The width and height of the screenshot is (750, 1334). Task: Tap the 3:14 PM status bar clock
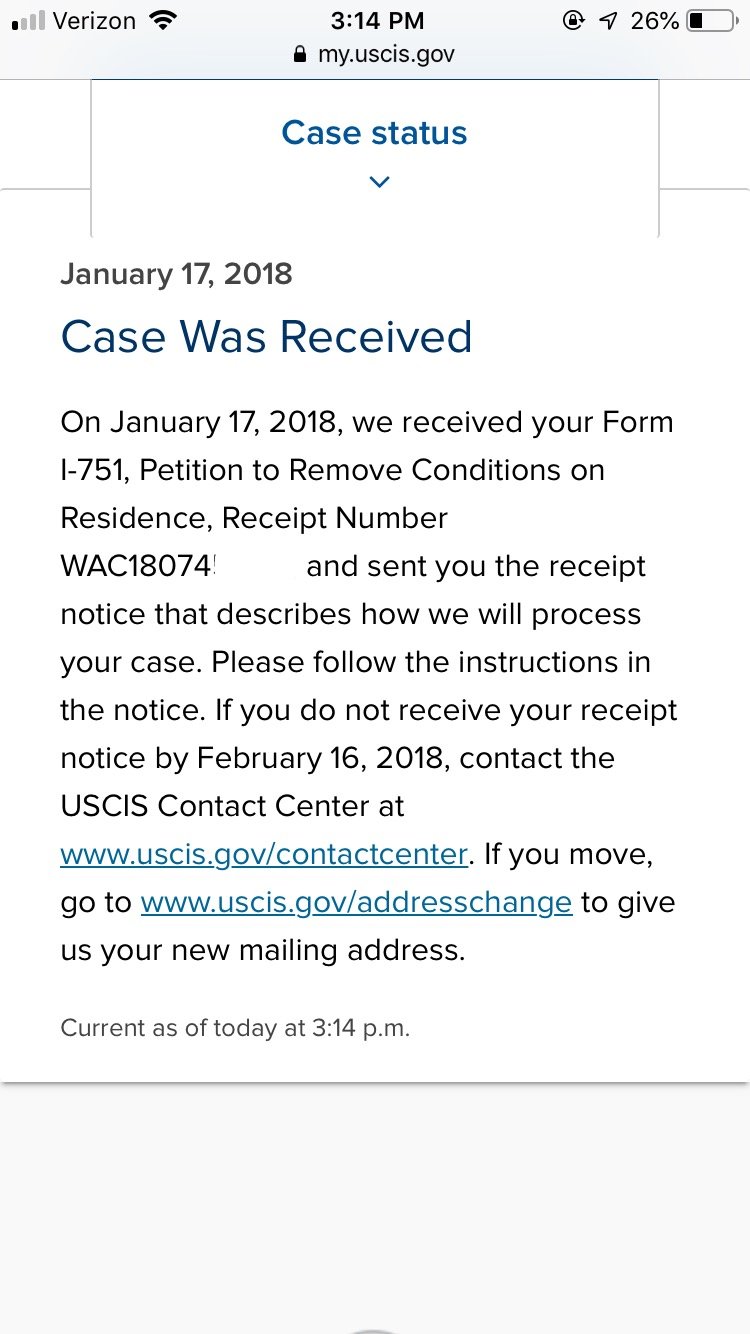tap(377, 20)
